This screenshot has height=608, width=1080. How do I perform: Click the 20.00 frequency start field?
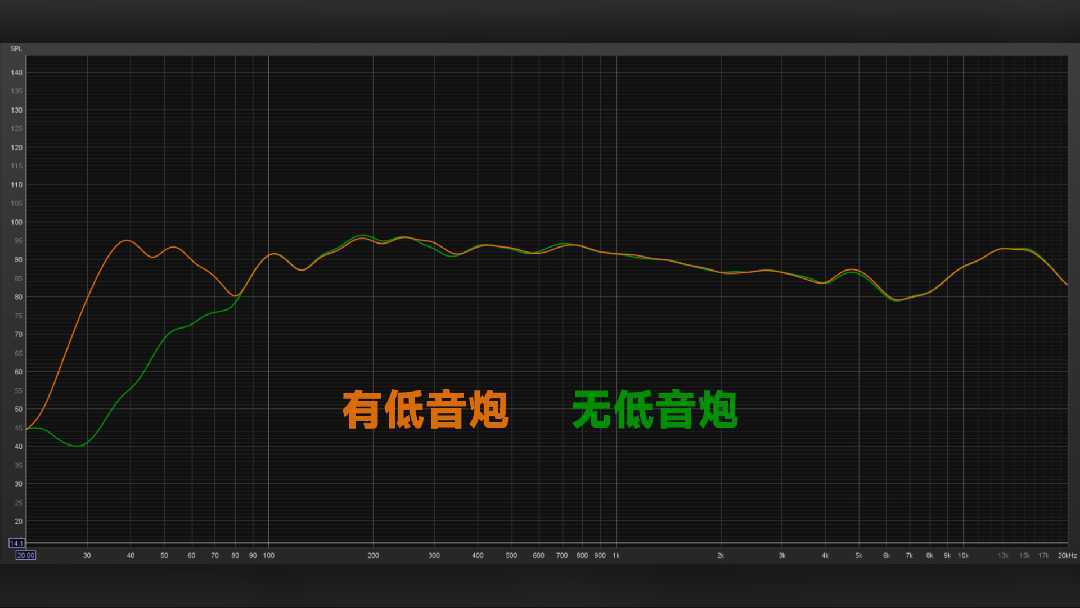[x=24, y=555]
